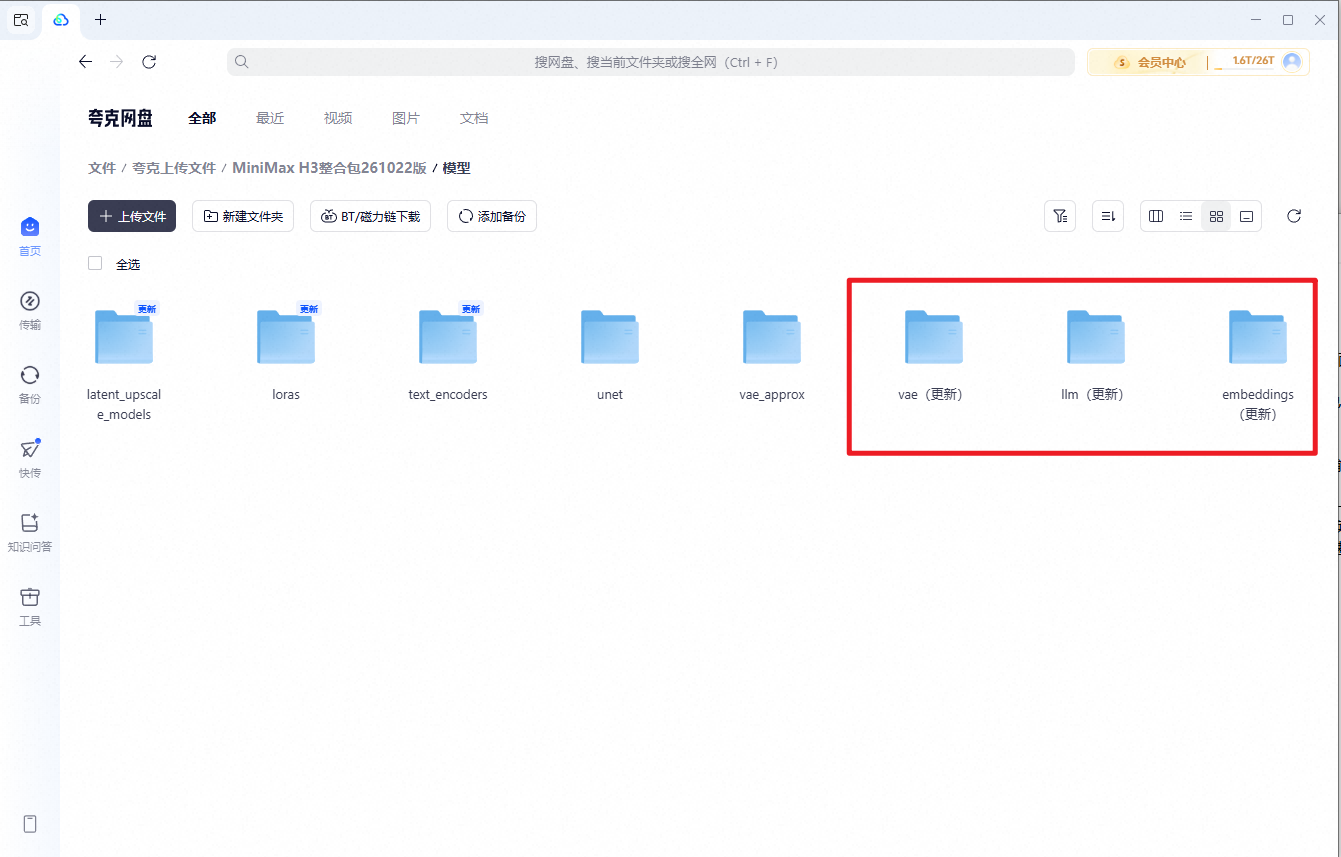Viewport: 1341px width, 857px height.
Task: Open the 首页 home sidebar icon
Action: pos(30,228)
